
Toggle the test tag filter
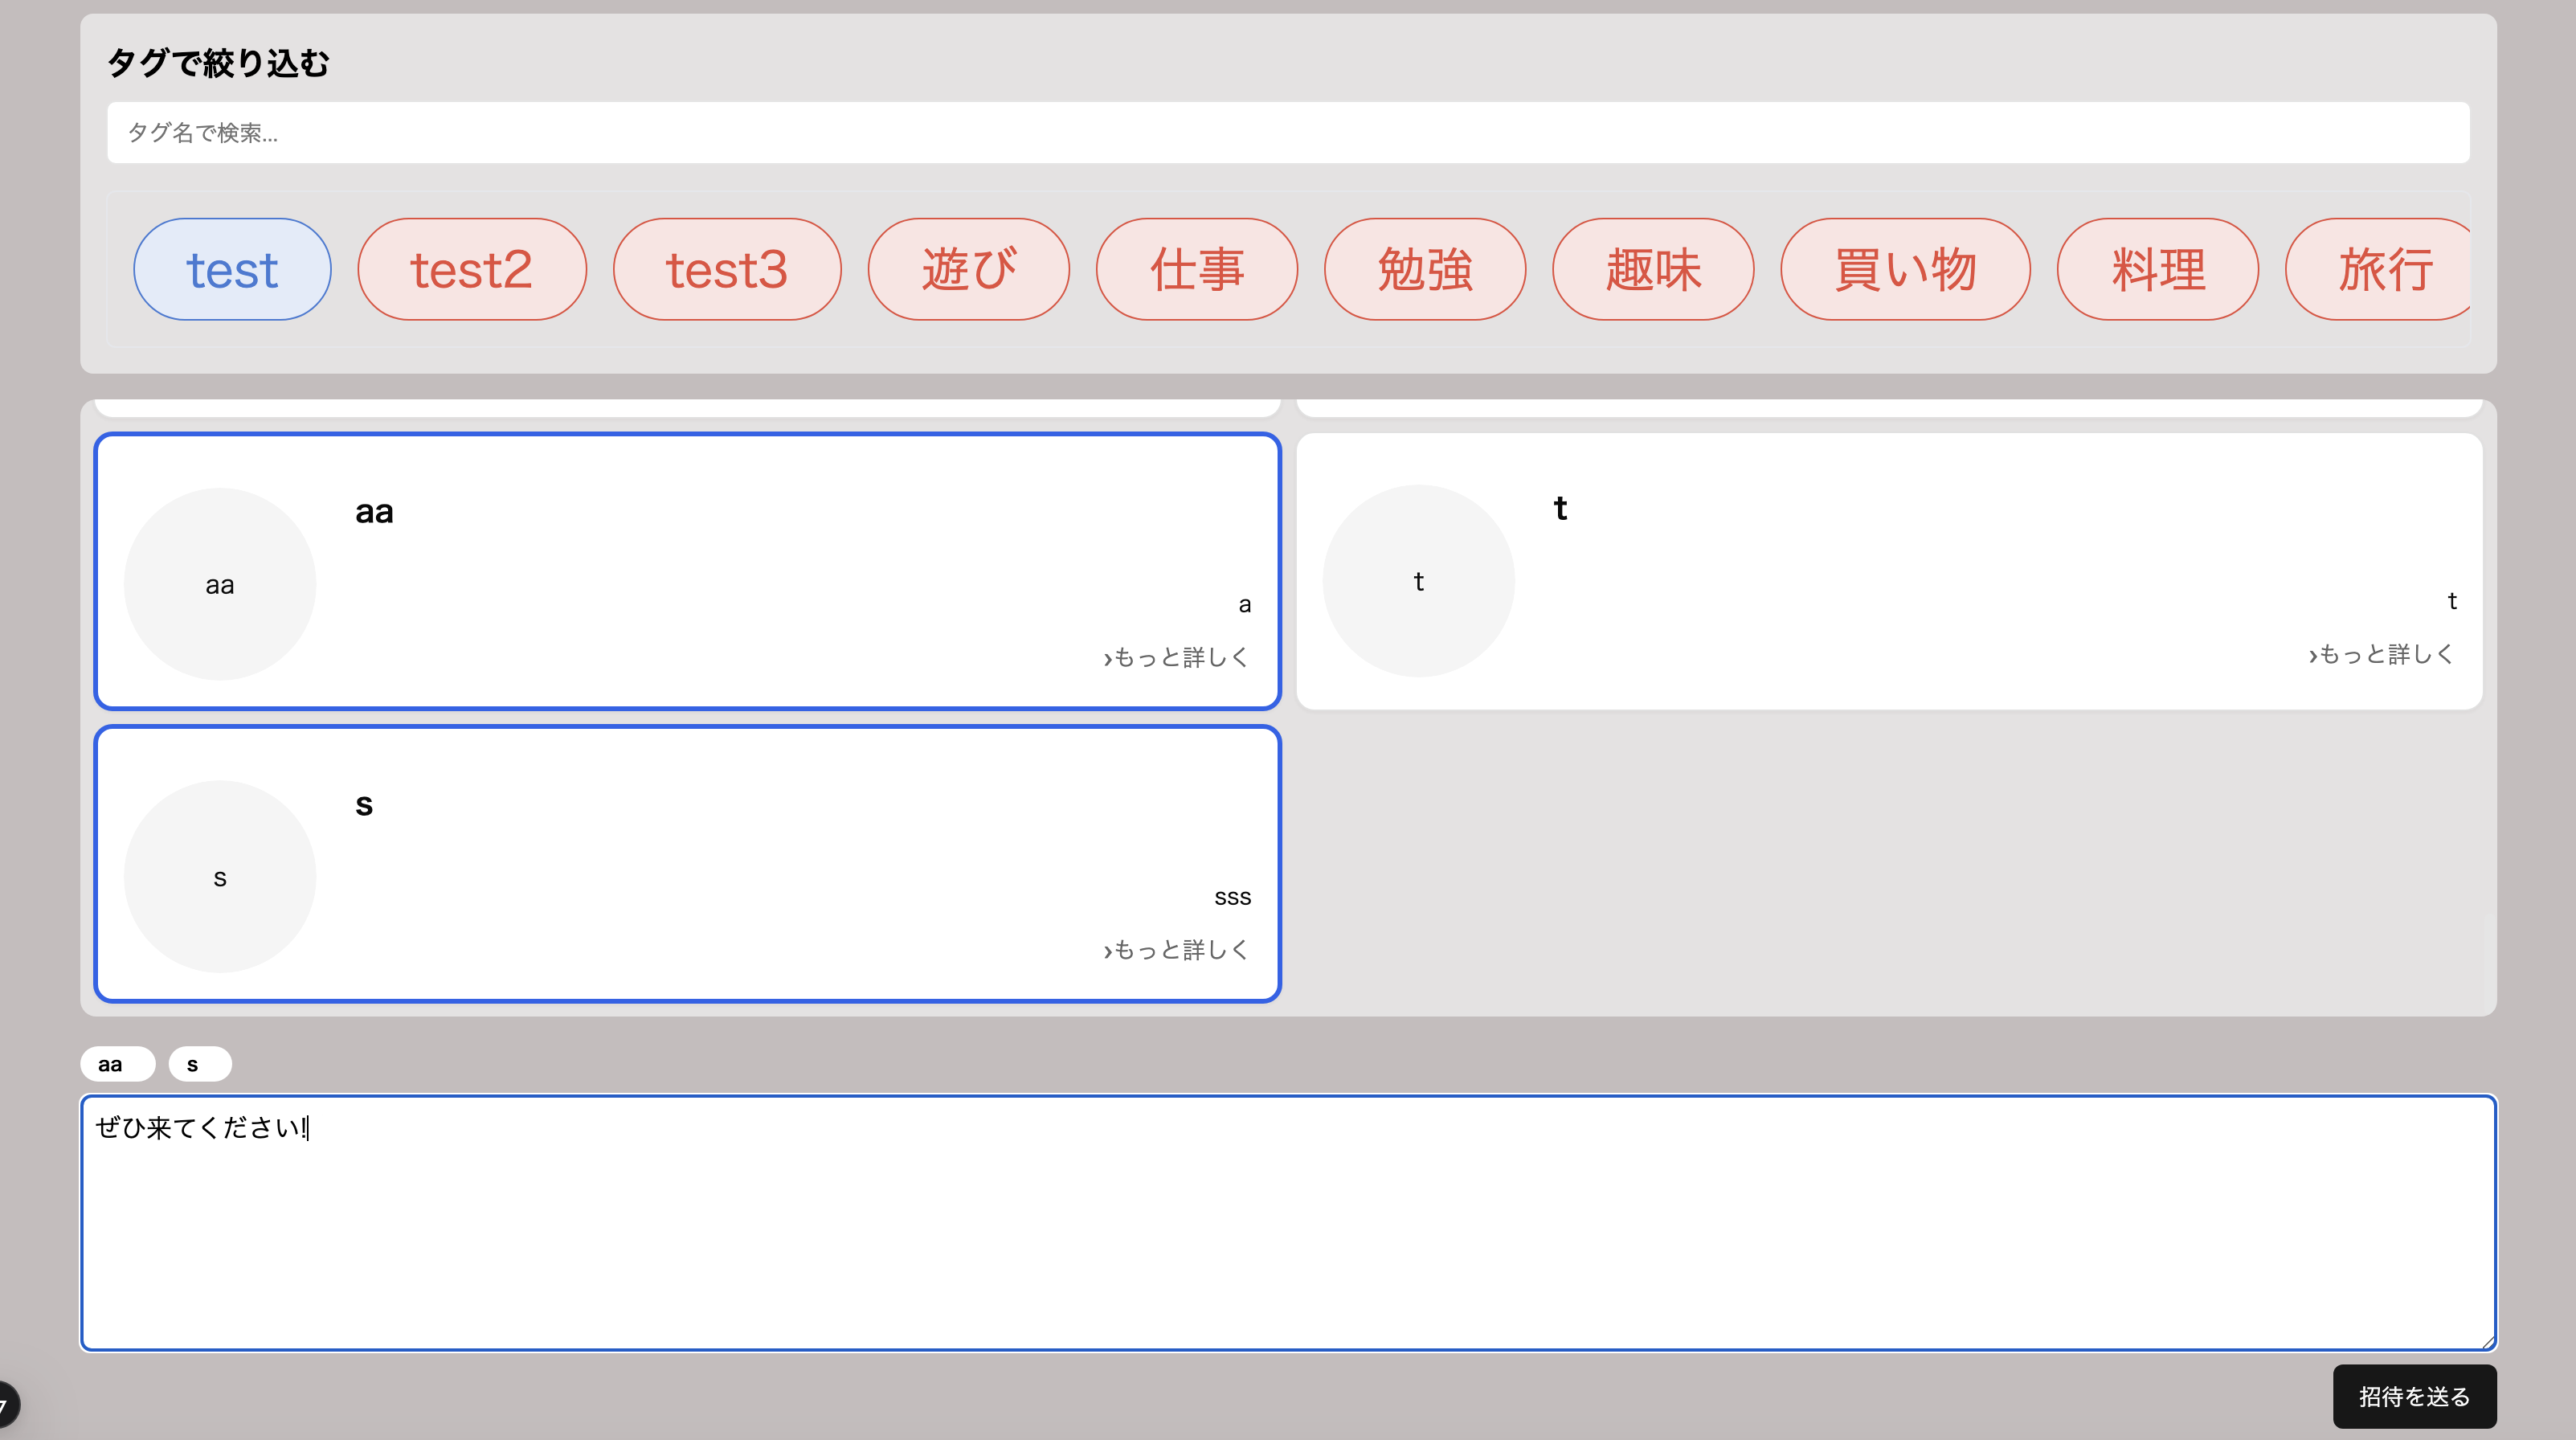click(232, 269)
